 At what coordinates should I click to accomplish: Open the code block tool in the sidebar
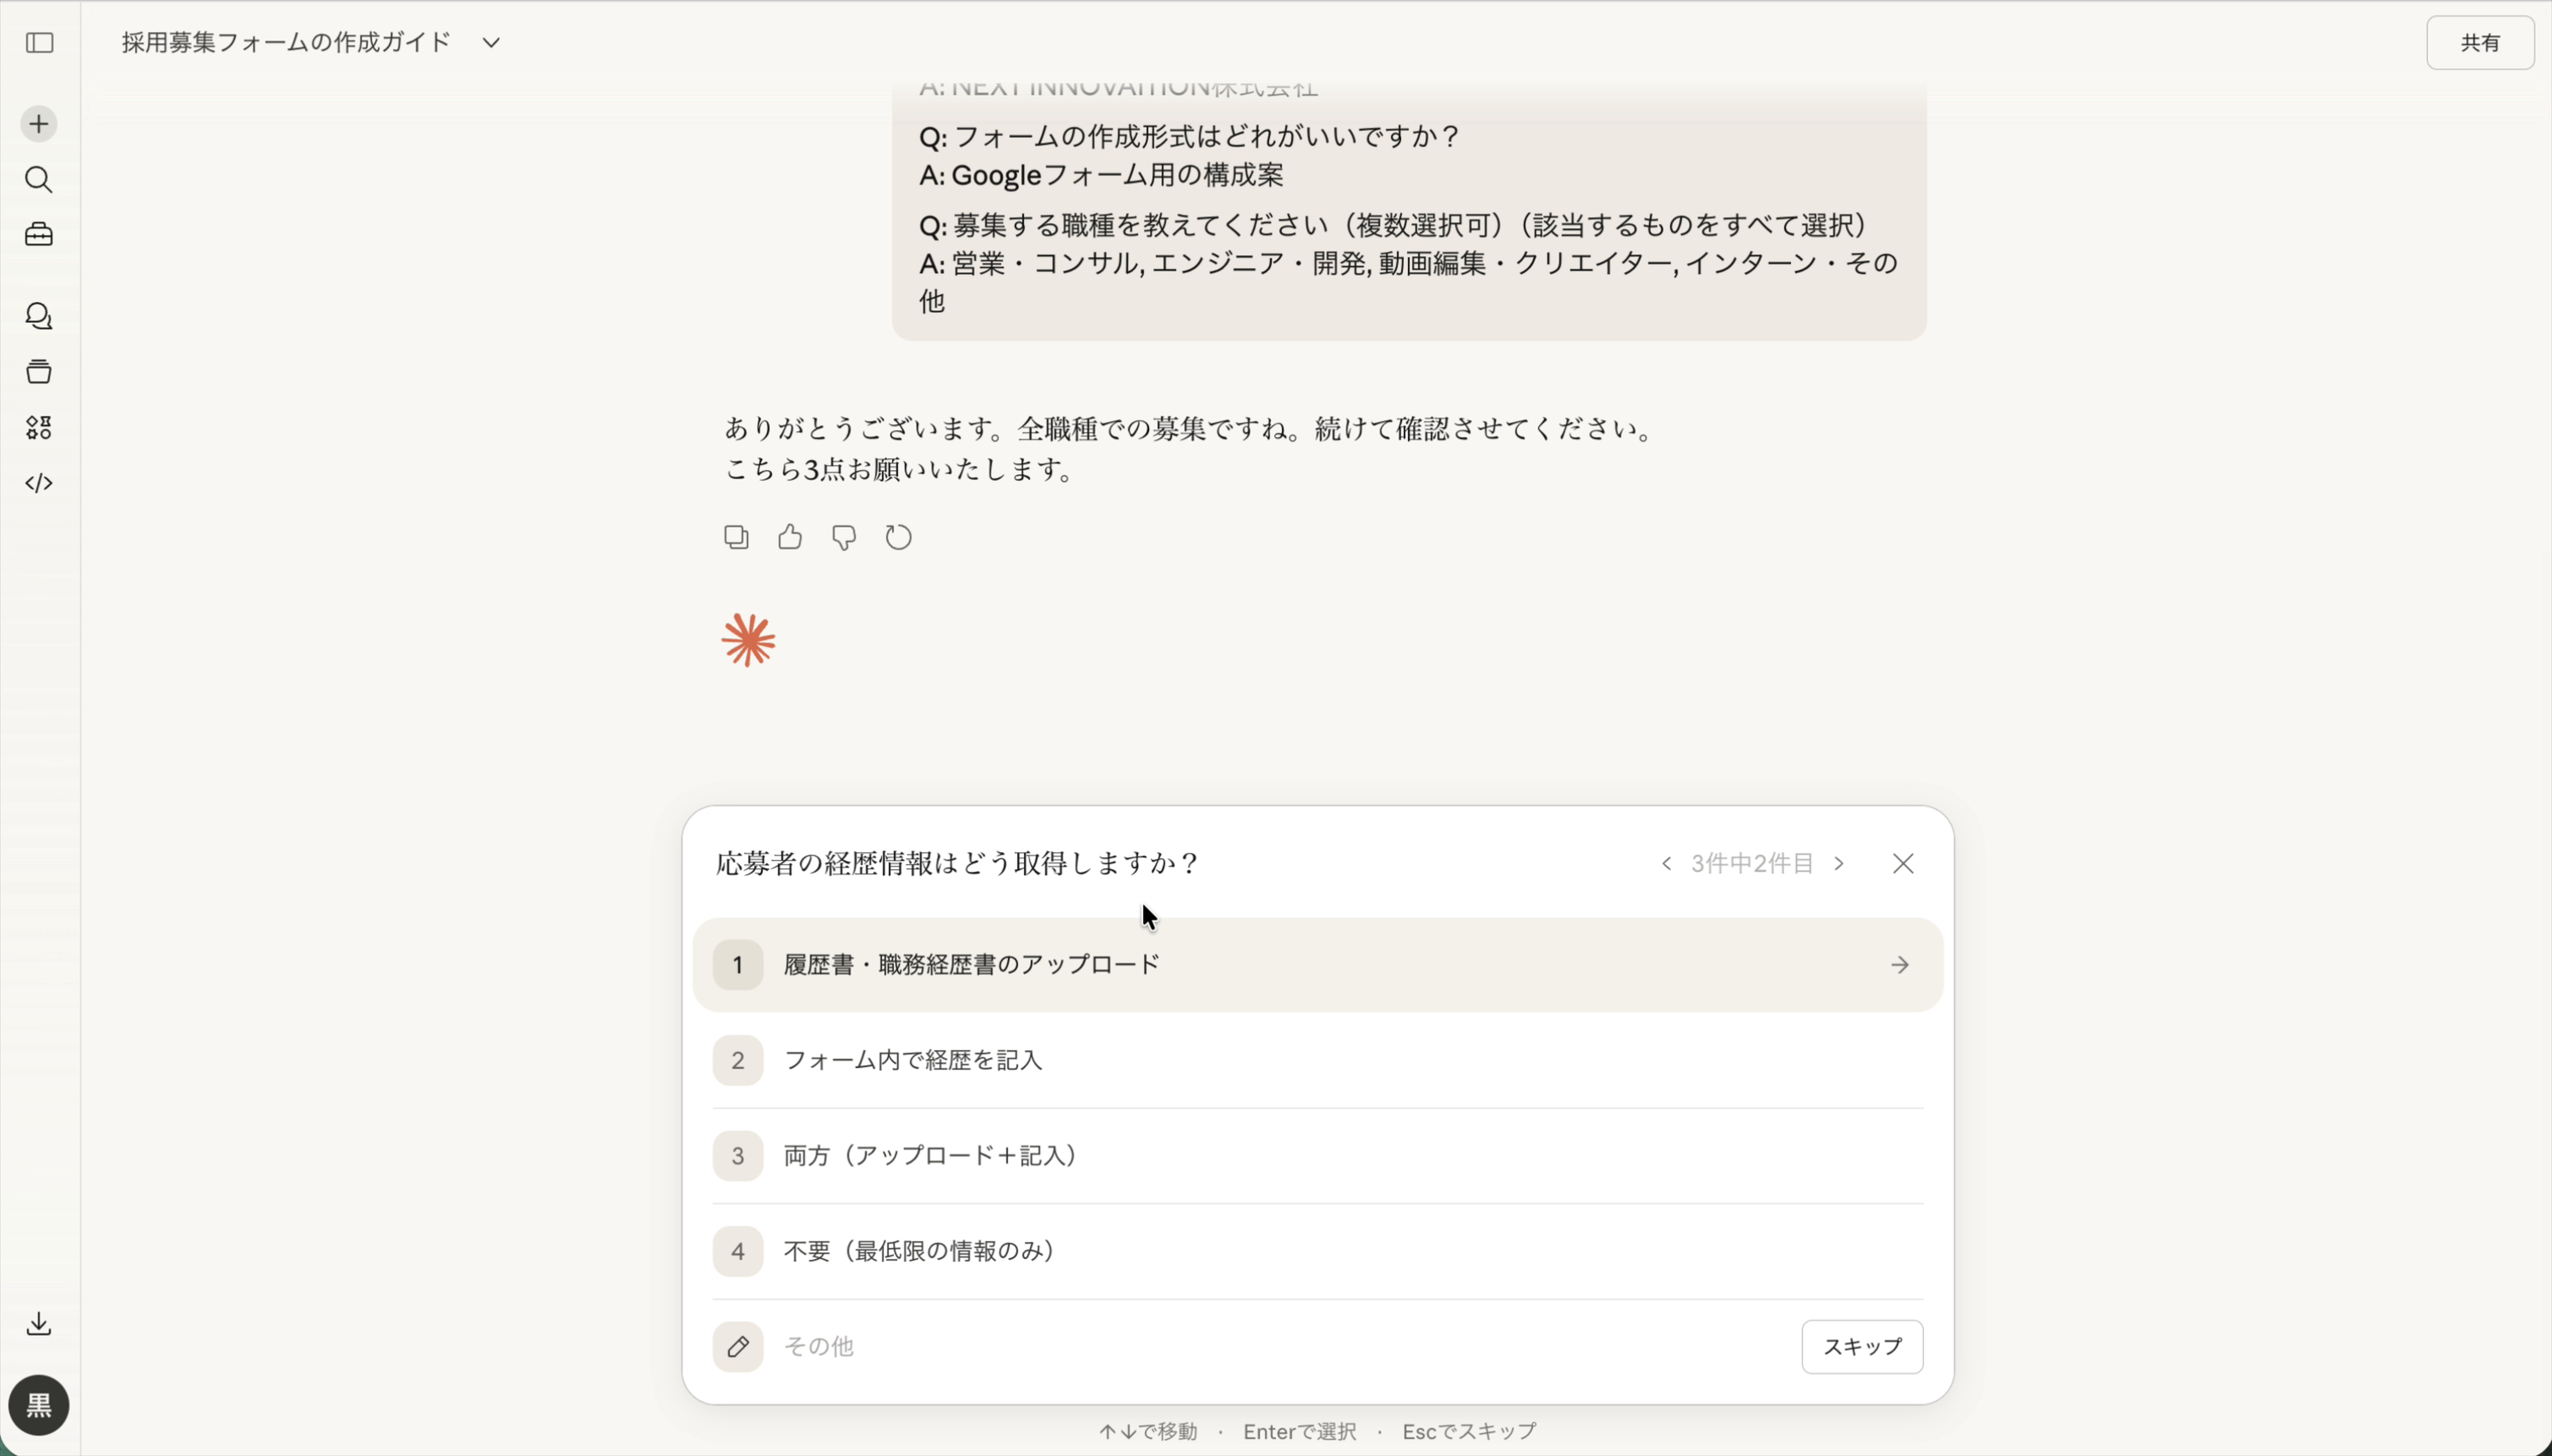coord(40,484)
